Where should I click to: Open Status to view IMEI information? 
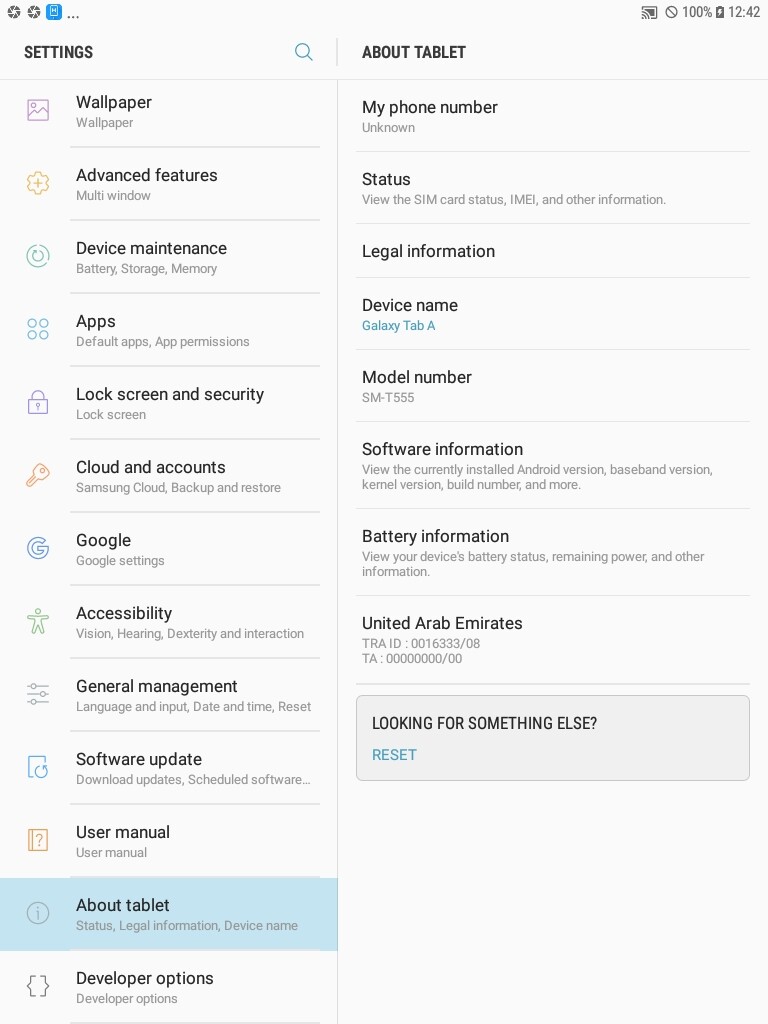(552, 188)
